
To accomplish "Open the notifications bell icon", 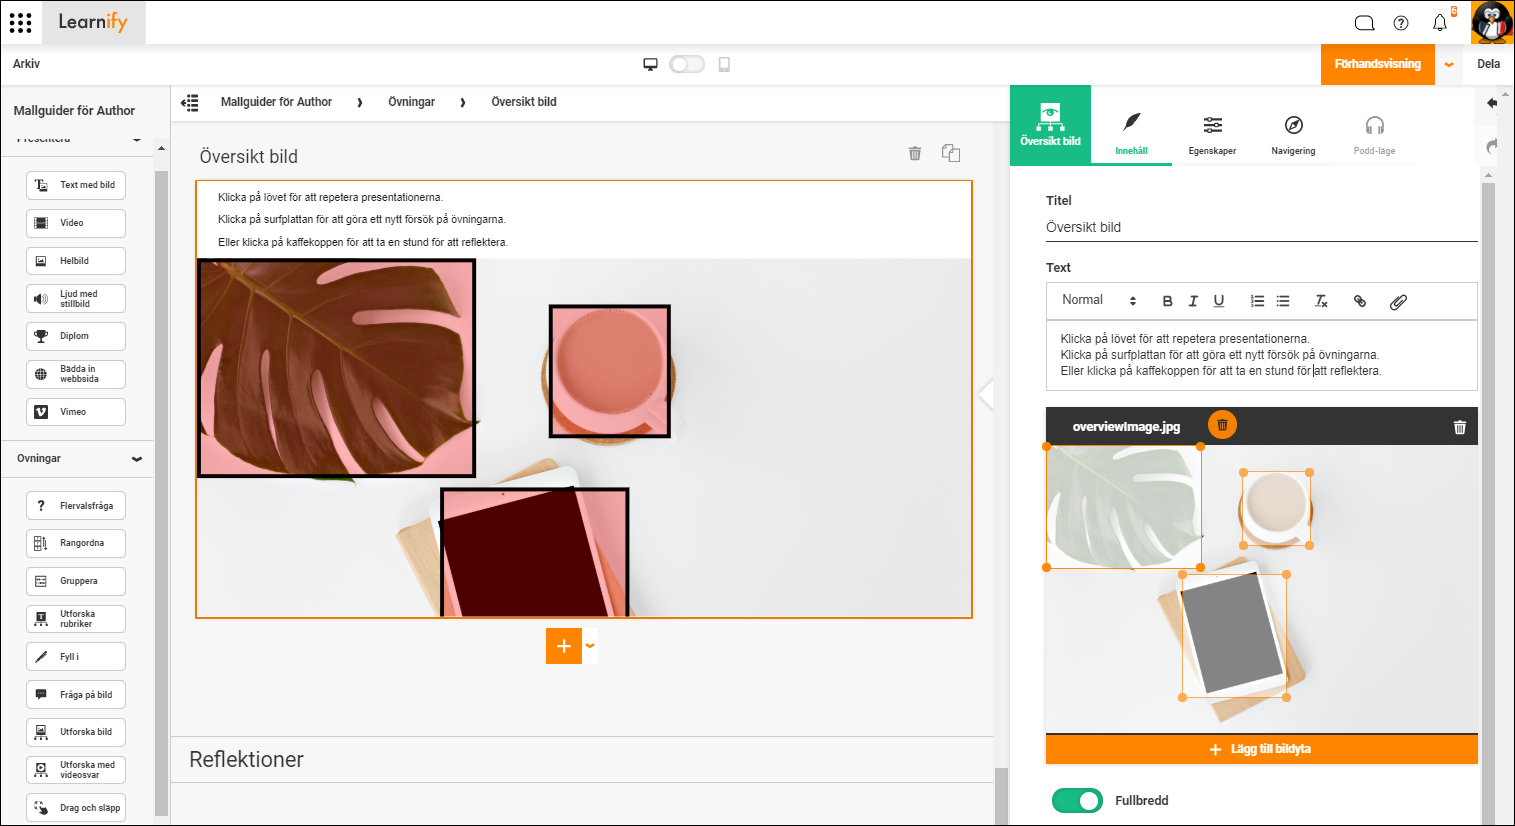I will click(x=1440, y=22).
